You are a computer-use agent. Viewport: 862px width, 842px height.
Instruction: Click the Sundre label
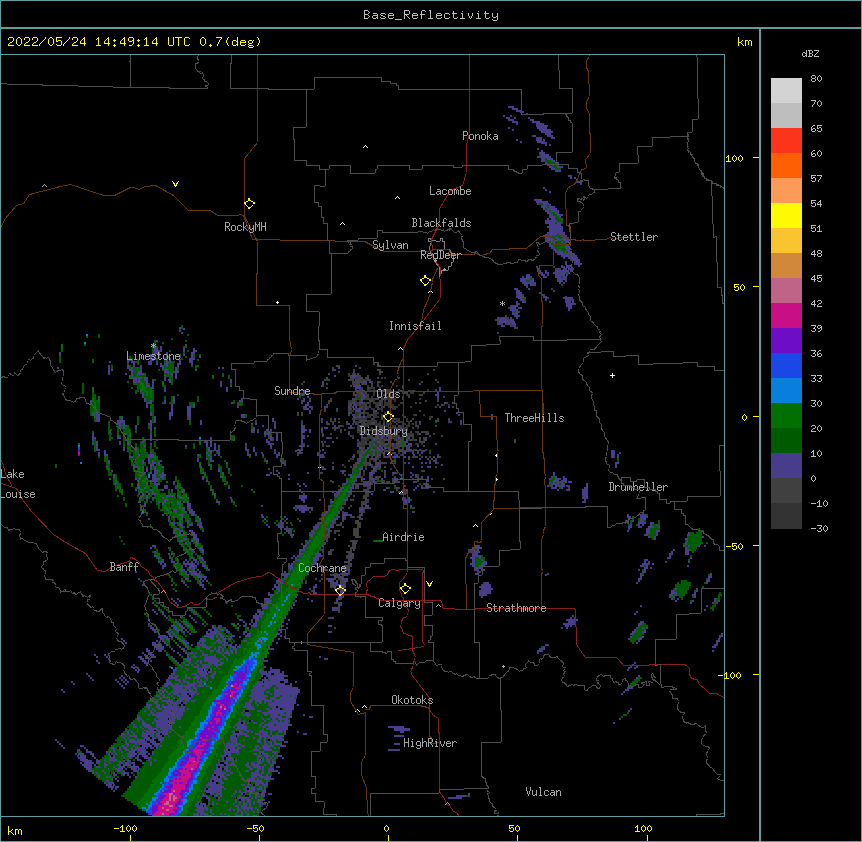coord(292,391)
